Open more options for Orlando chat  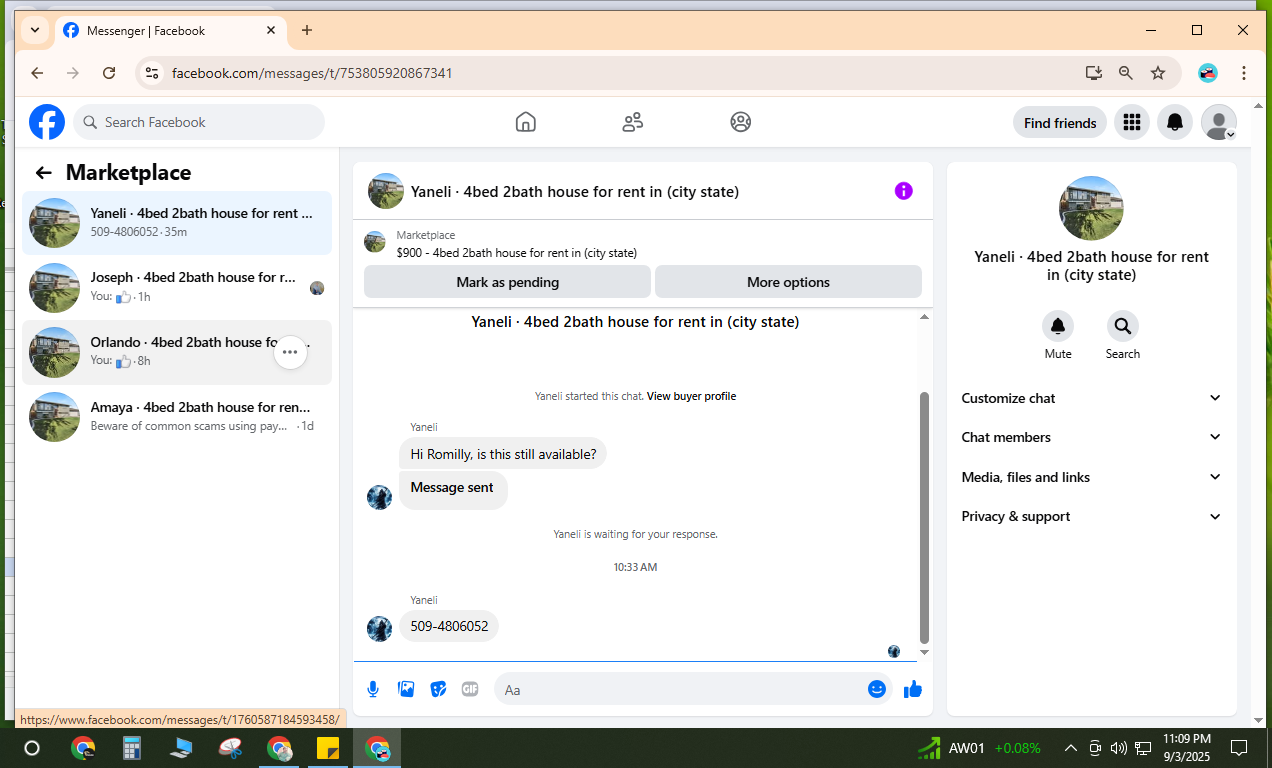(x=290, y=352)
